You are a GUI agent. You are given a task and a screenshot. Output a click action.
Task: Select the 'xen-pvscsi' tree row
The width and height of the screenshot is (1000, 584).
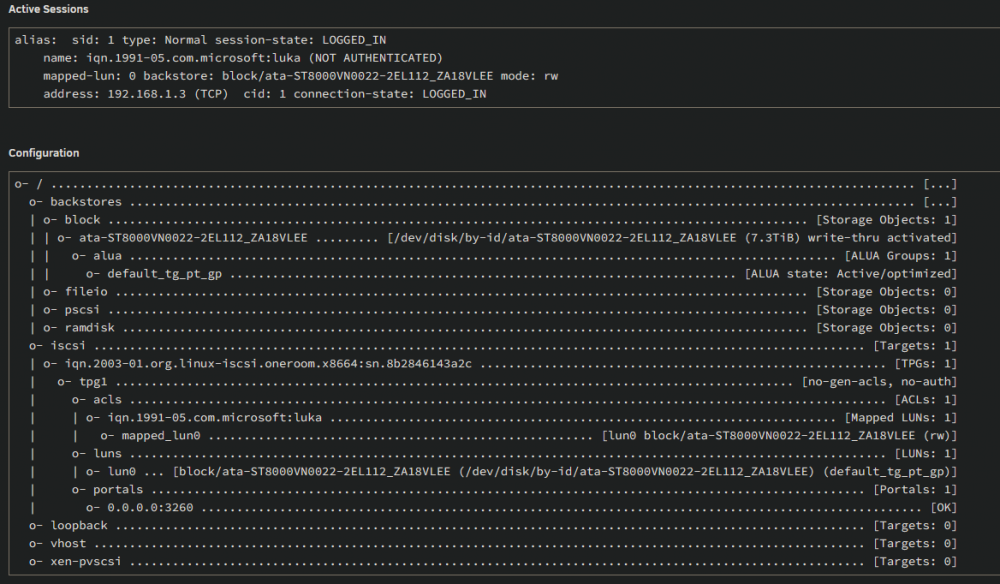493,562
